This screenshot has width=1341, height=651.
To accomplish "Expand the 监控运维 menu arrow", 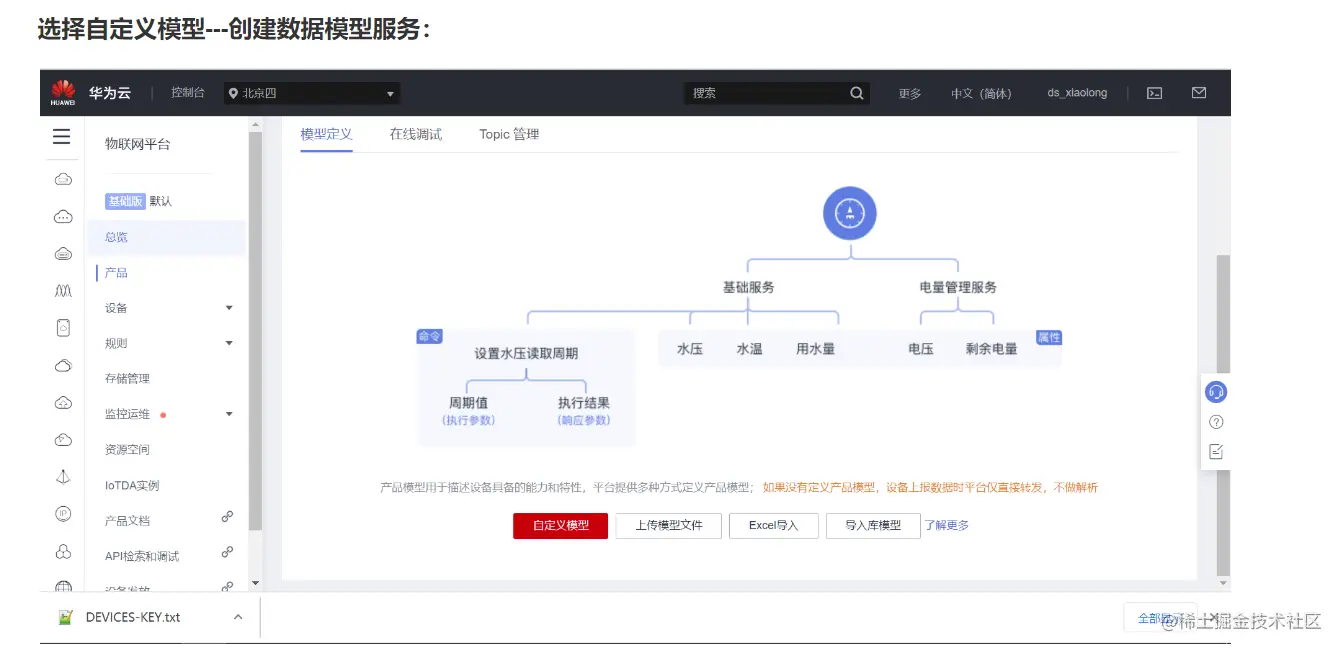I will point(229,414).
